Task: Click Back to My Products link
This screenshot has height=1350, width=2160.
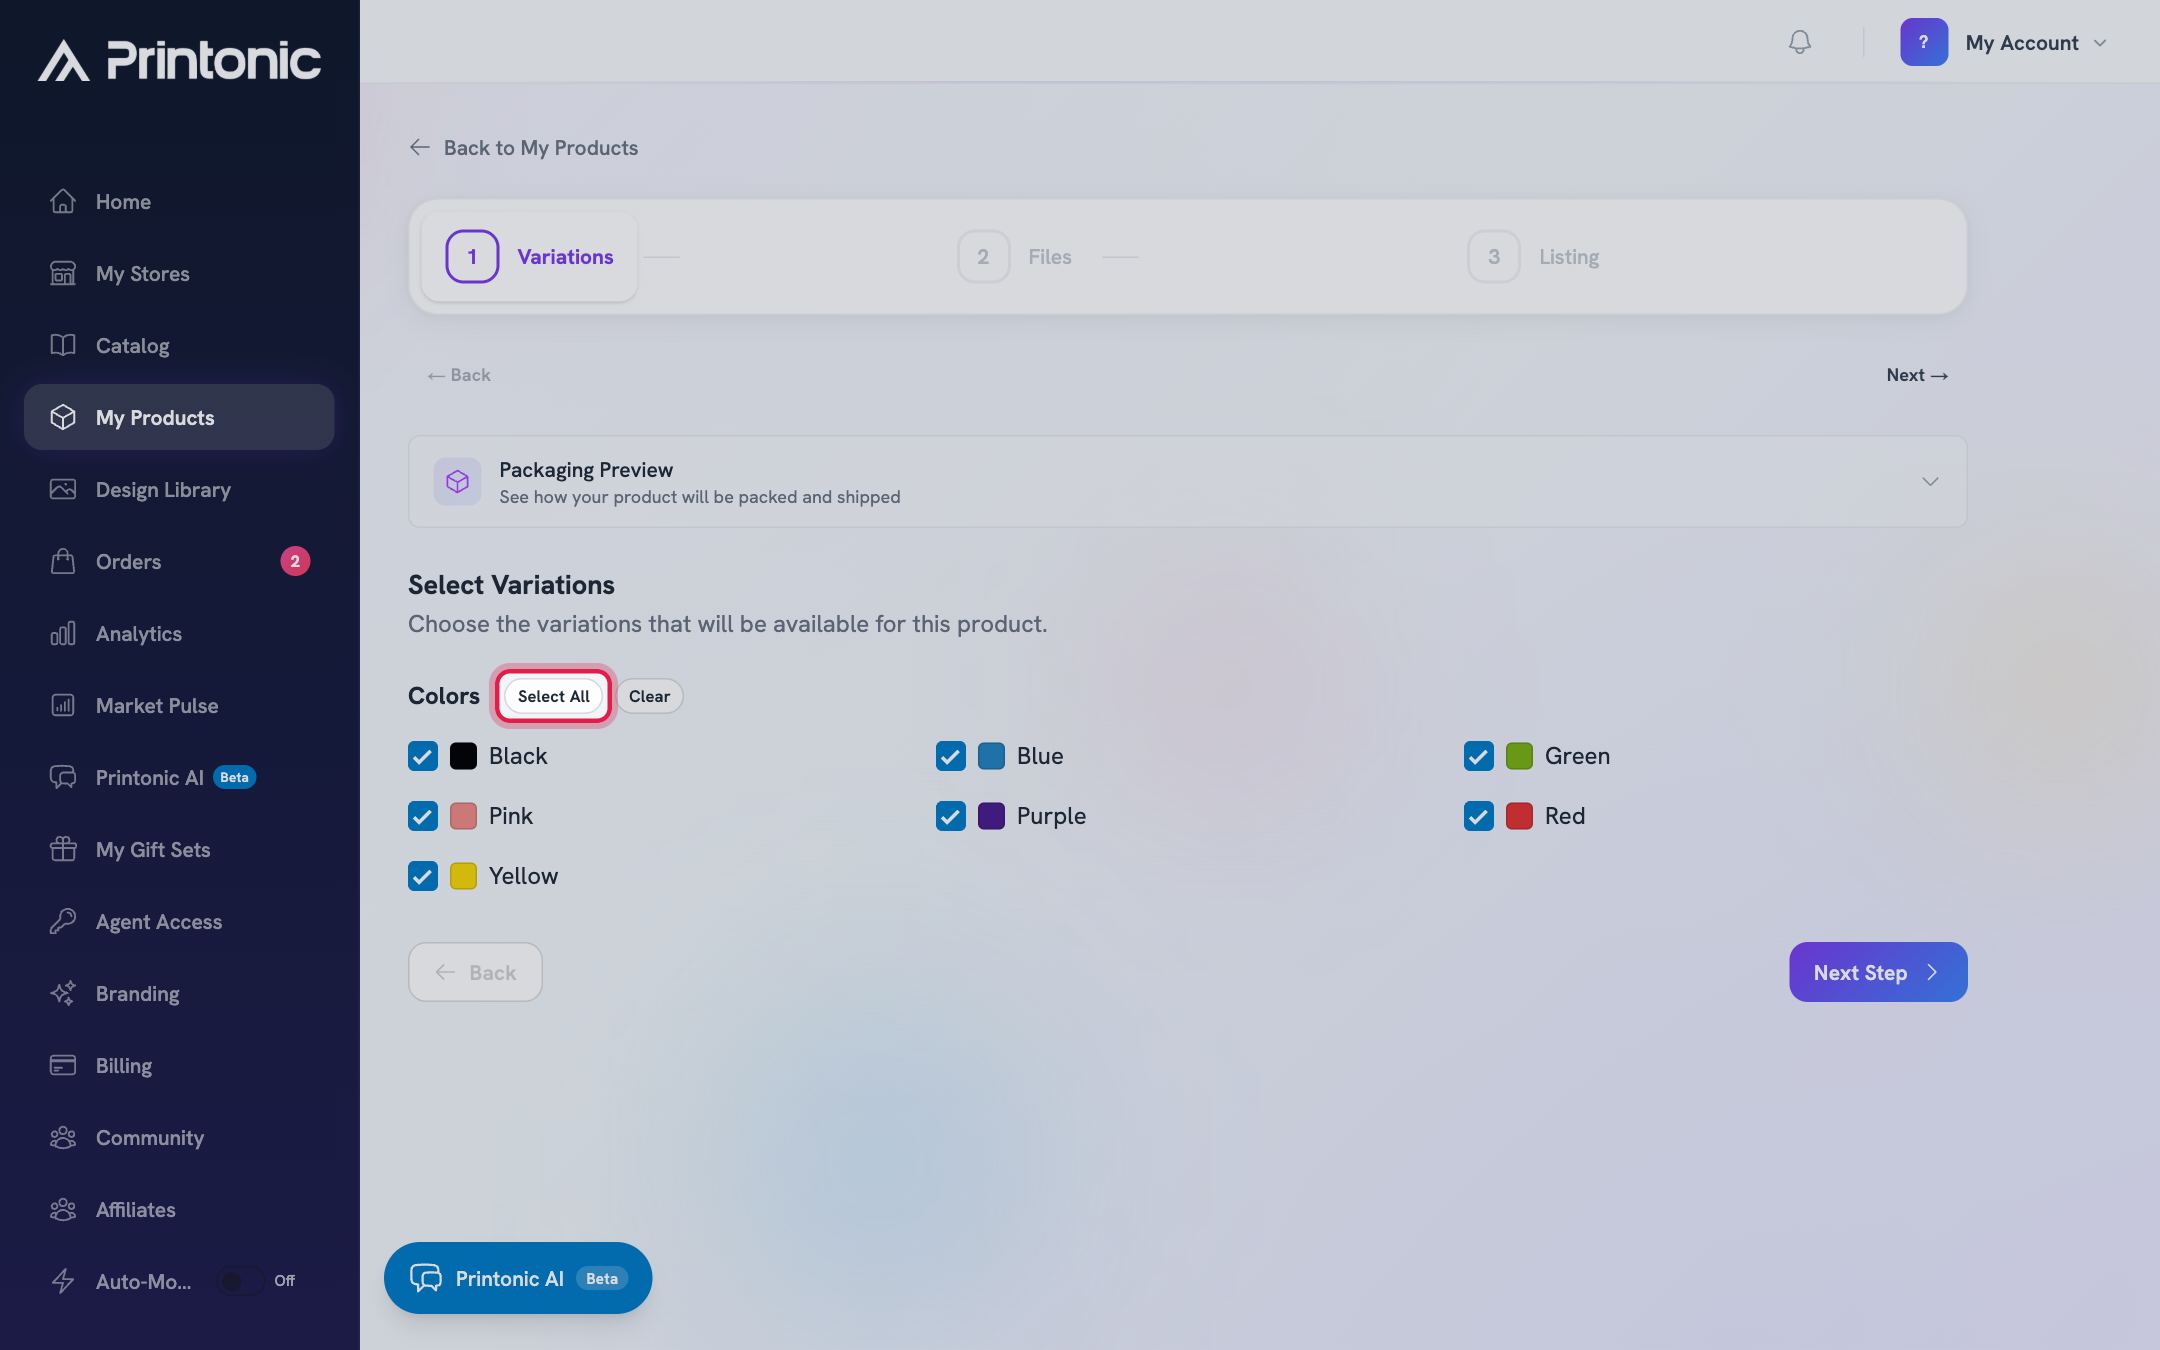Action: [x=524, y=148]
